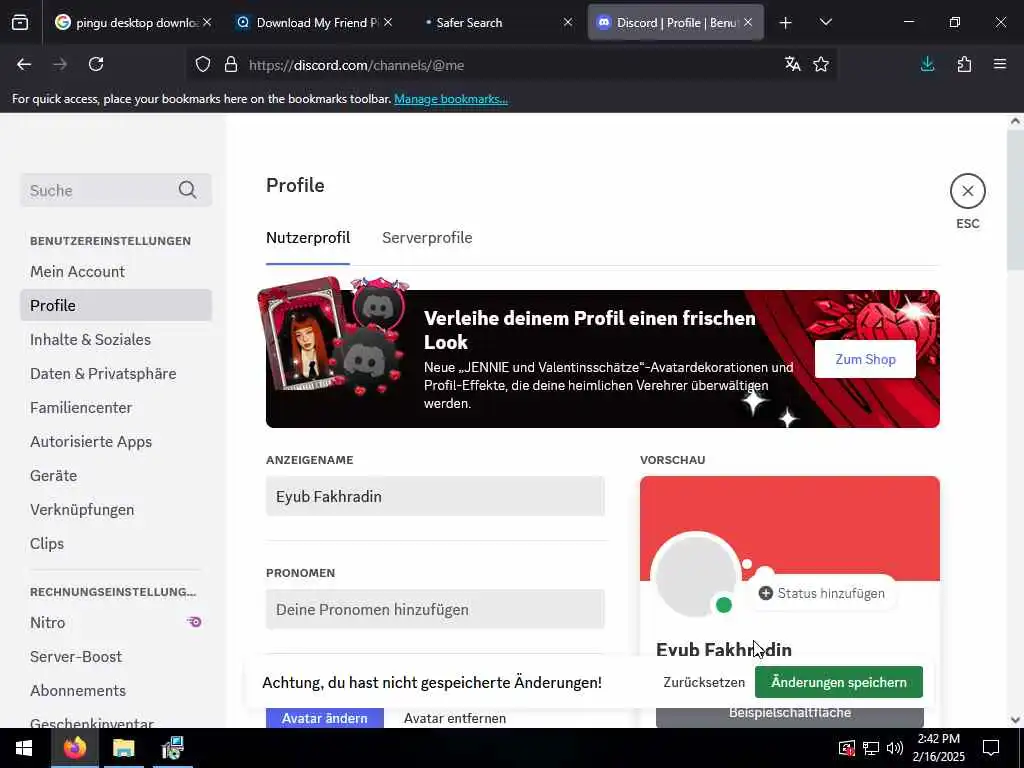1024x768 pixels.
Task: Close the pingu desktop download tab
Action: pos(207,22)
